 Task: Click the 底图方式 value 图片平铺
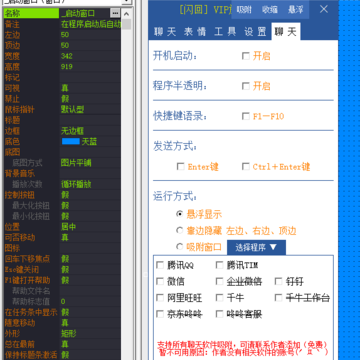point(76,163)
